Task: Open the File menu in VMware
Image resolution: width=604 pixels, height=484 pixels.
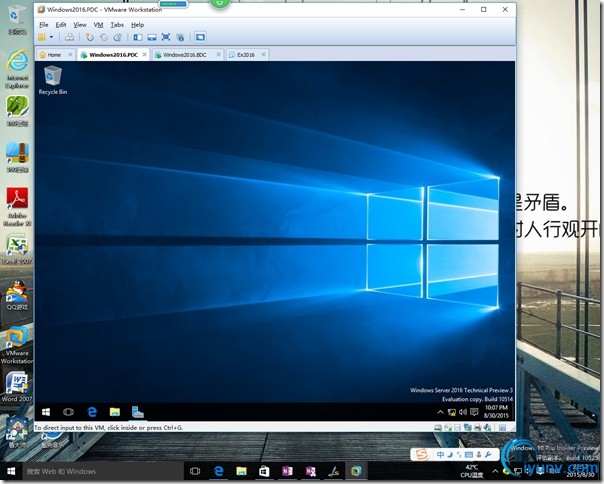Action: pyautogui.click(x=44, y=25)
